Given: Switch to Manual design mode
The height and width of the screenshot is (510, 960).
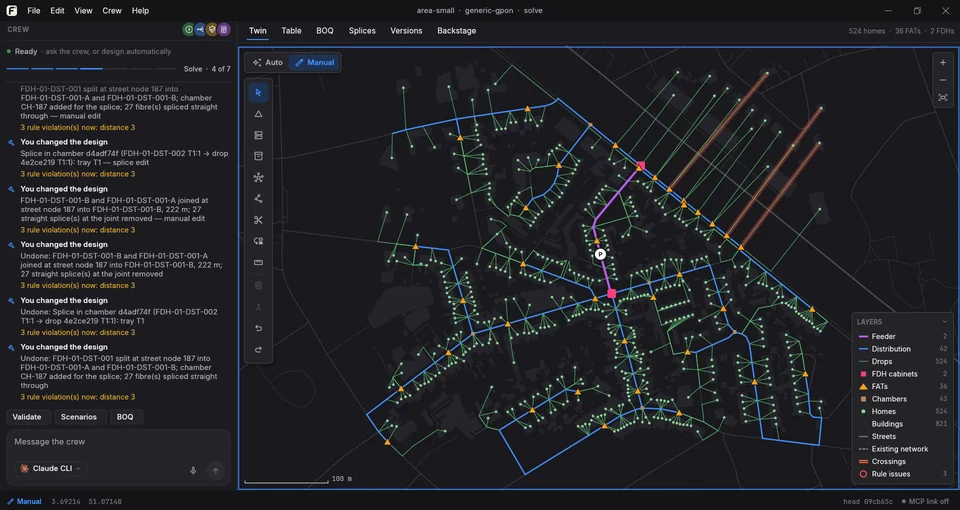Looking at the screenshot, I should click(315, 62).
